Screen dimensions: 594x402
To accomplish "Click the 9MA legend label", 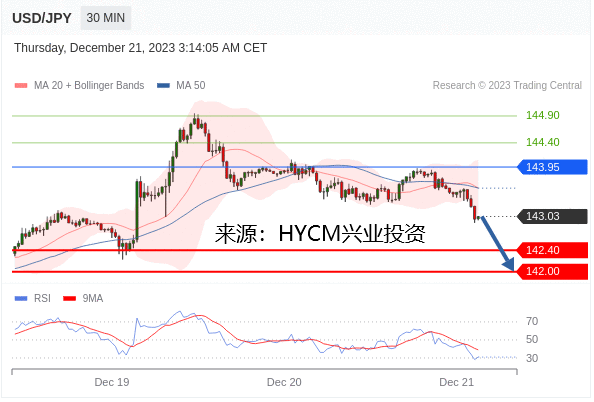I will click(x=93, y=299).
